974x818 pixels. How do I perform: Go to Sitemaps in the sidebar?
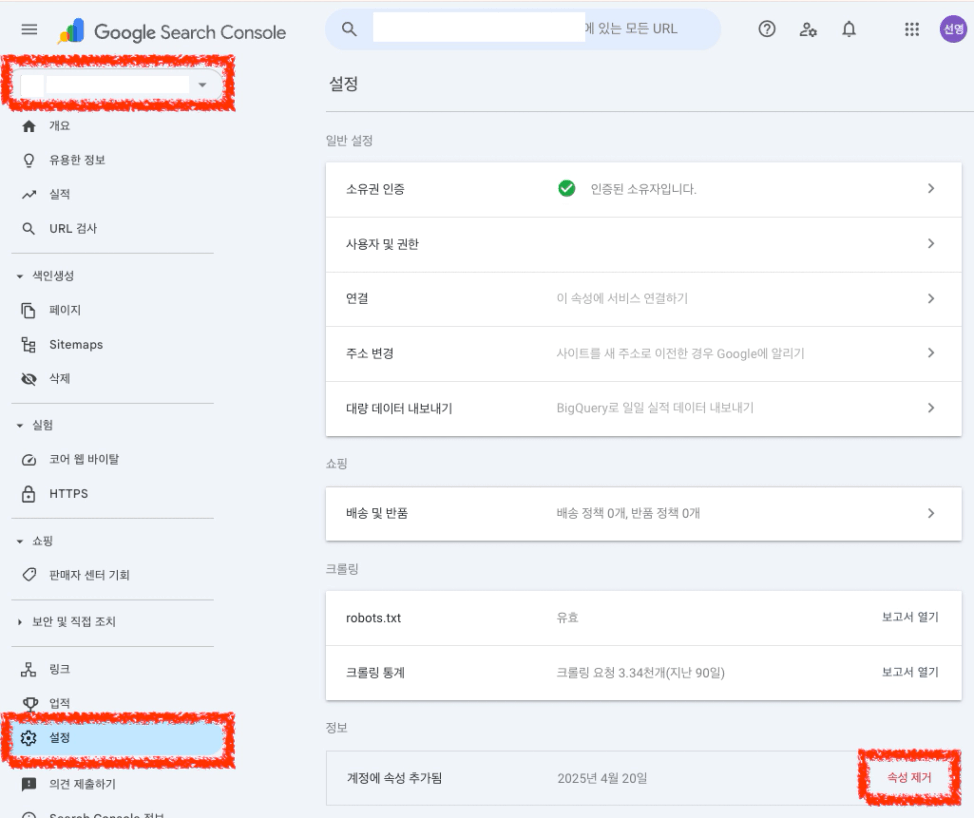(76, 344)
